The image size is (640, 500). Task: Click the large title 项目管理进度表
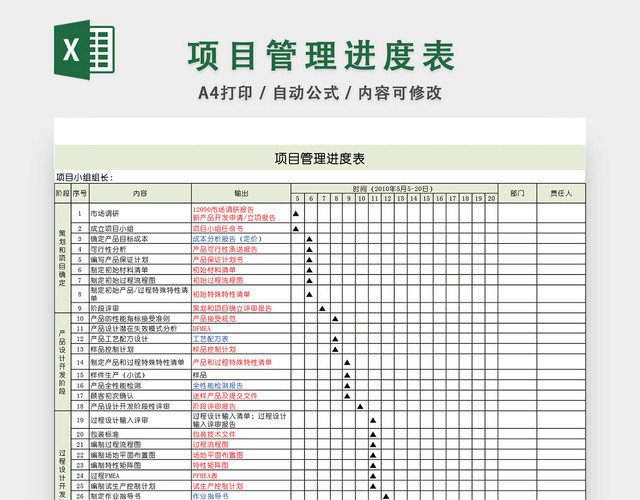pyautogui.click(x=321, y=56)
